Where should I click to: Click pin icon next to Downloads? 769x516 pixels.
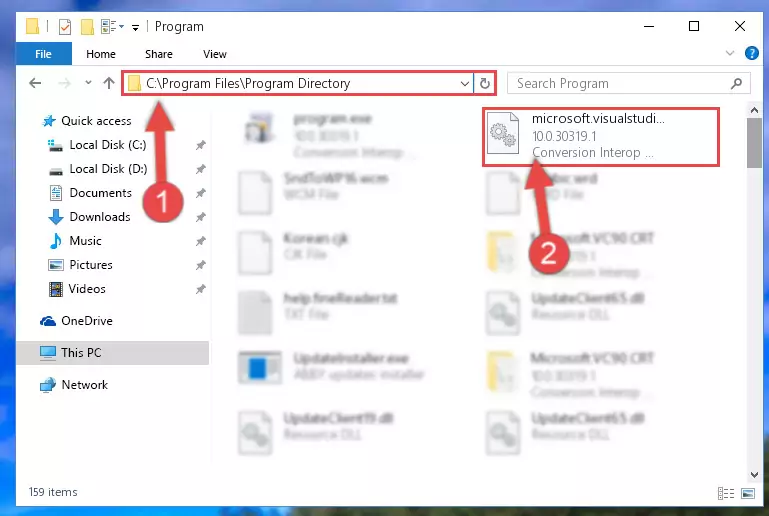(x=200, y=217)
